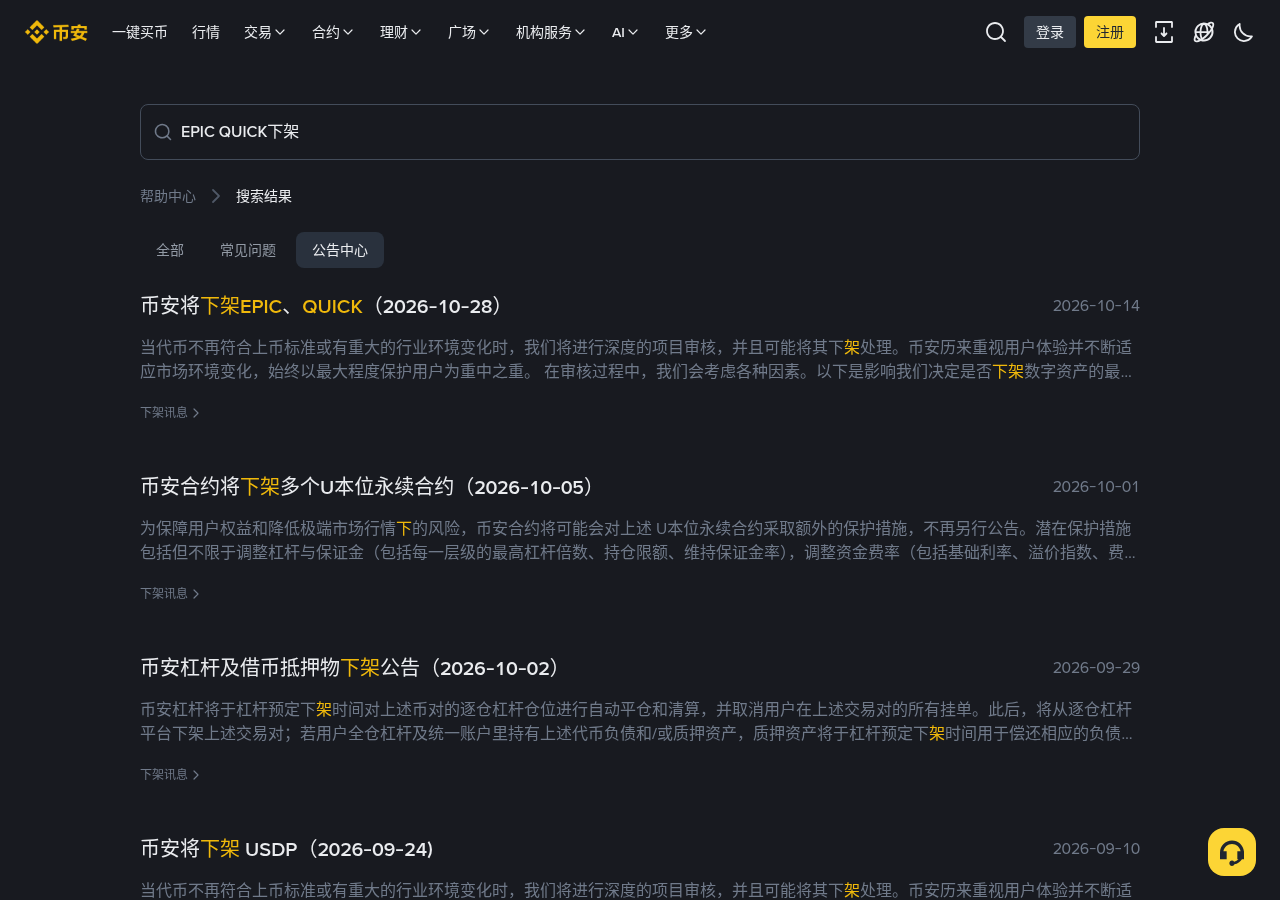Image resolution: width=1280 pixels, height=900 pixels.
Task: Open announcement 币安杠杆及借币抵押物下架公告
Action: click(353, 668)
